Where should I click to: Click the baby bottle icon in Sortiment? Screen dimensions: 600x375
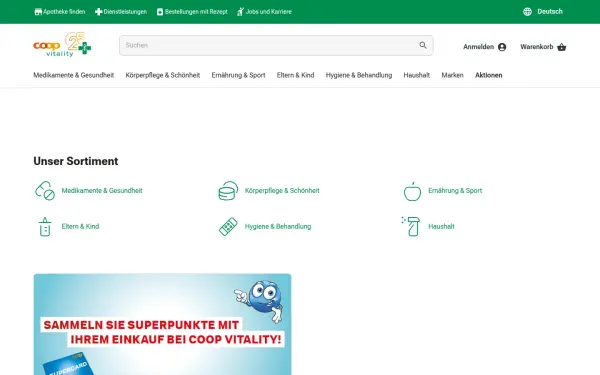(45, 227)
